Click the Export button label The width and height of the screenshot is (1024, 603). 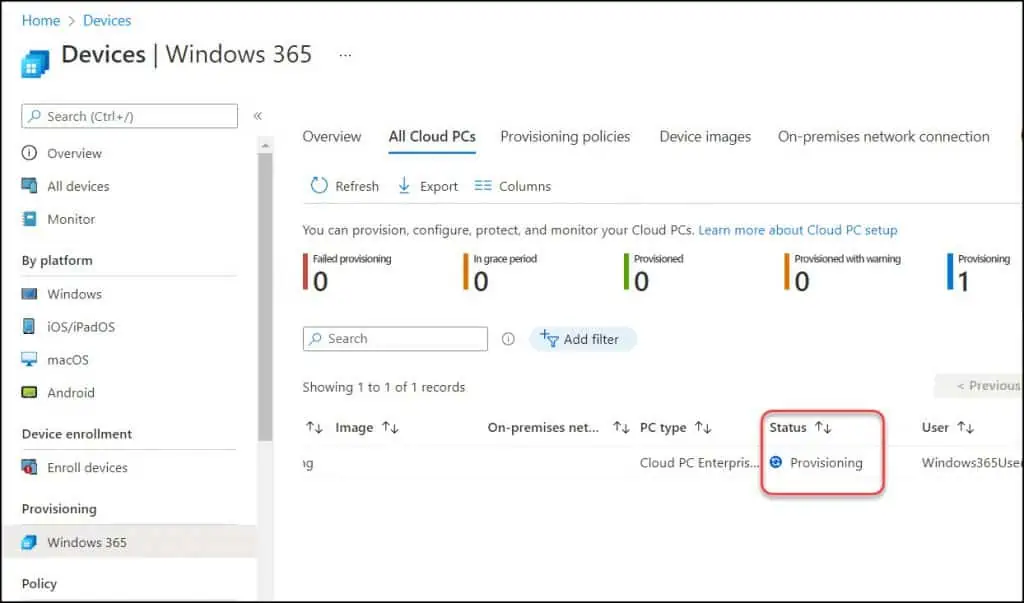pos(439,186)
